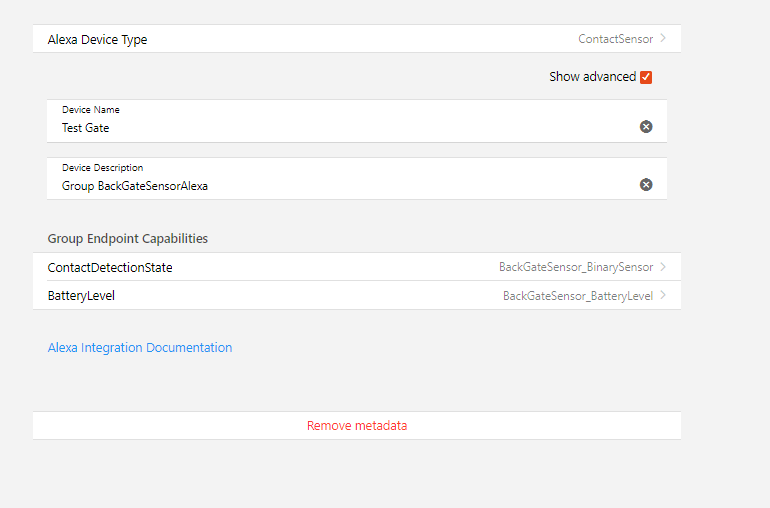This screenshot has height=508, width=770.
Task: Pick the BackGateSensor_BinarySensor item value
Action: click(576, 267)
